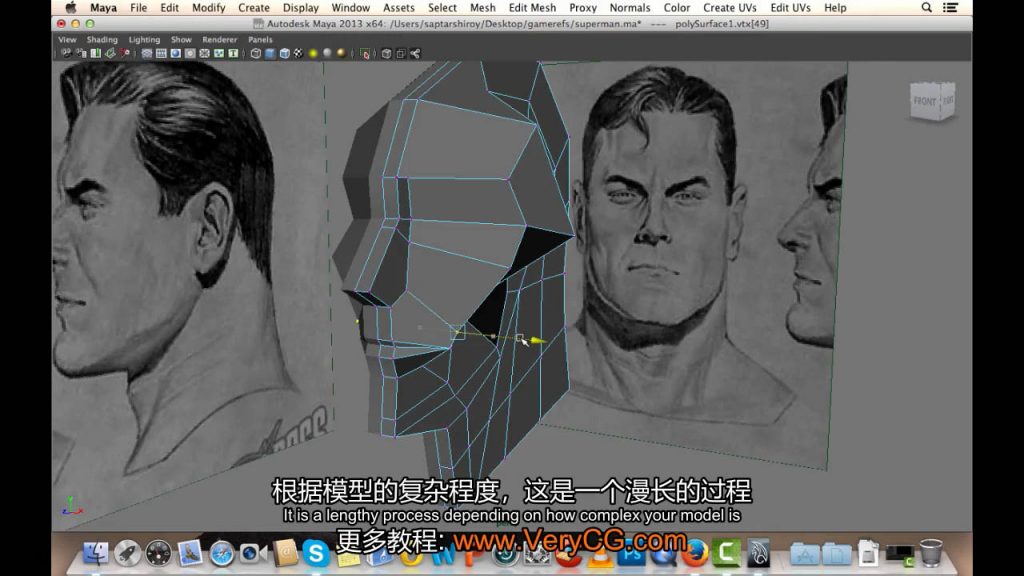The width and height of the screenshot is (1024, 576).
Task: Open the Normals menu
Action: [630, 8]
